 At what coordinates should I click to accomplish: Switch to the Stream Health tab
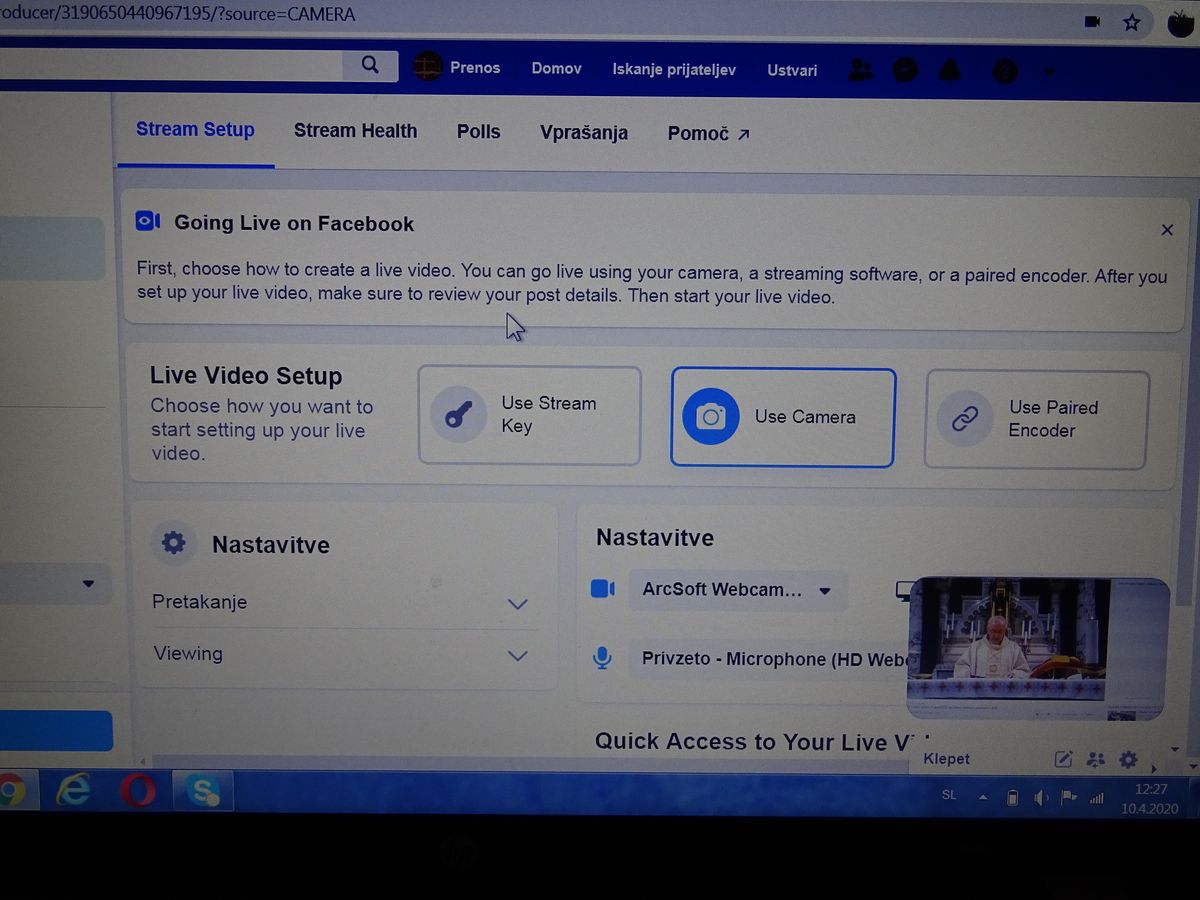(355, 131)
